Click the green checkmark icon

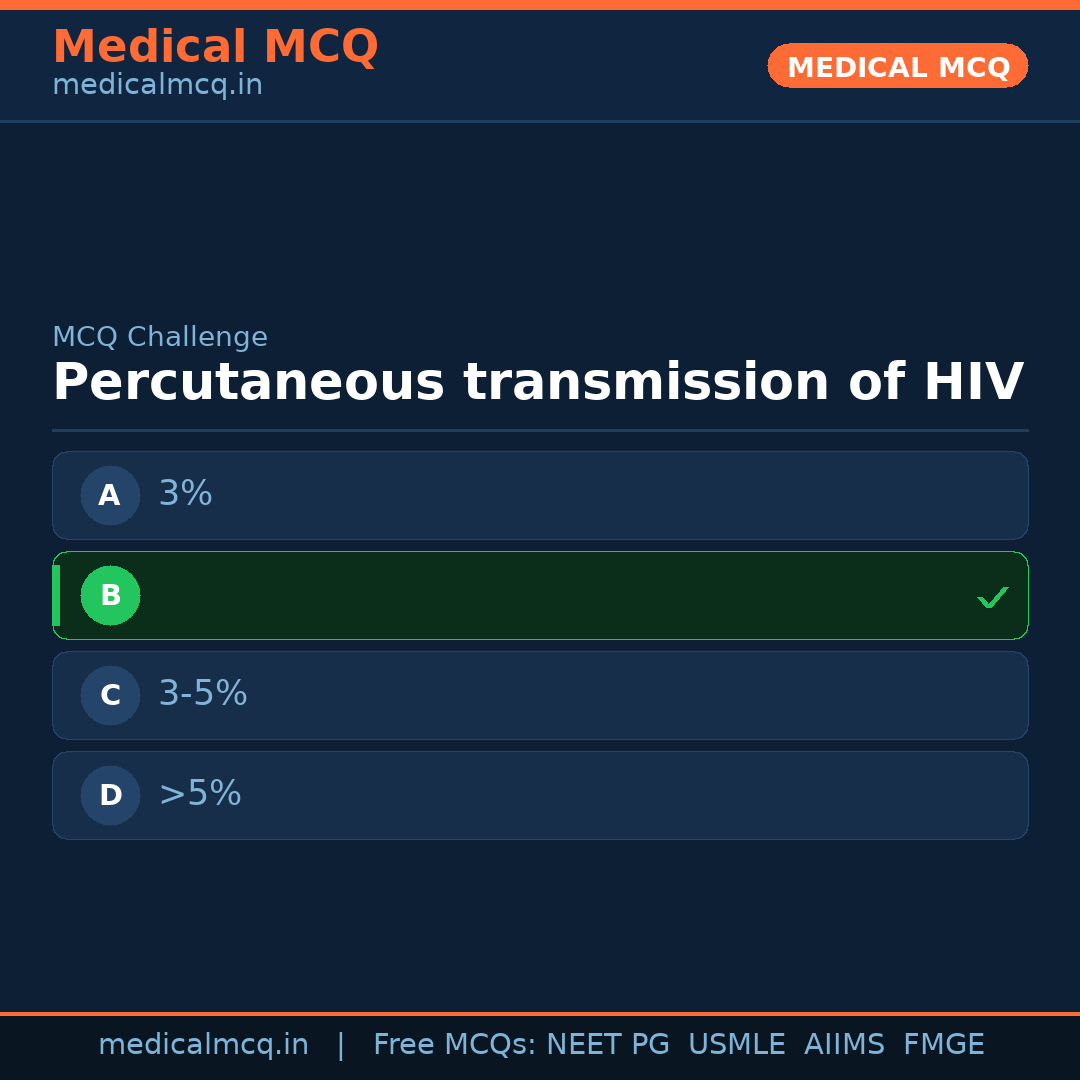pos(992,597)
